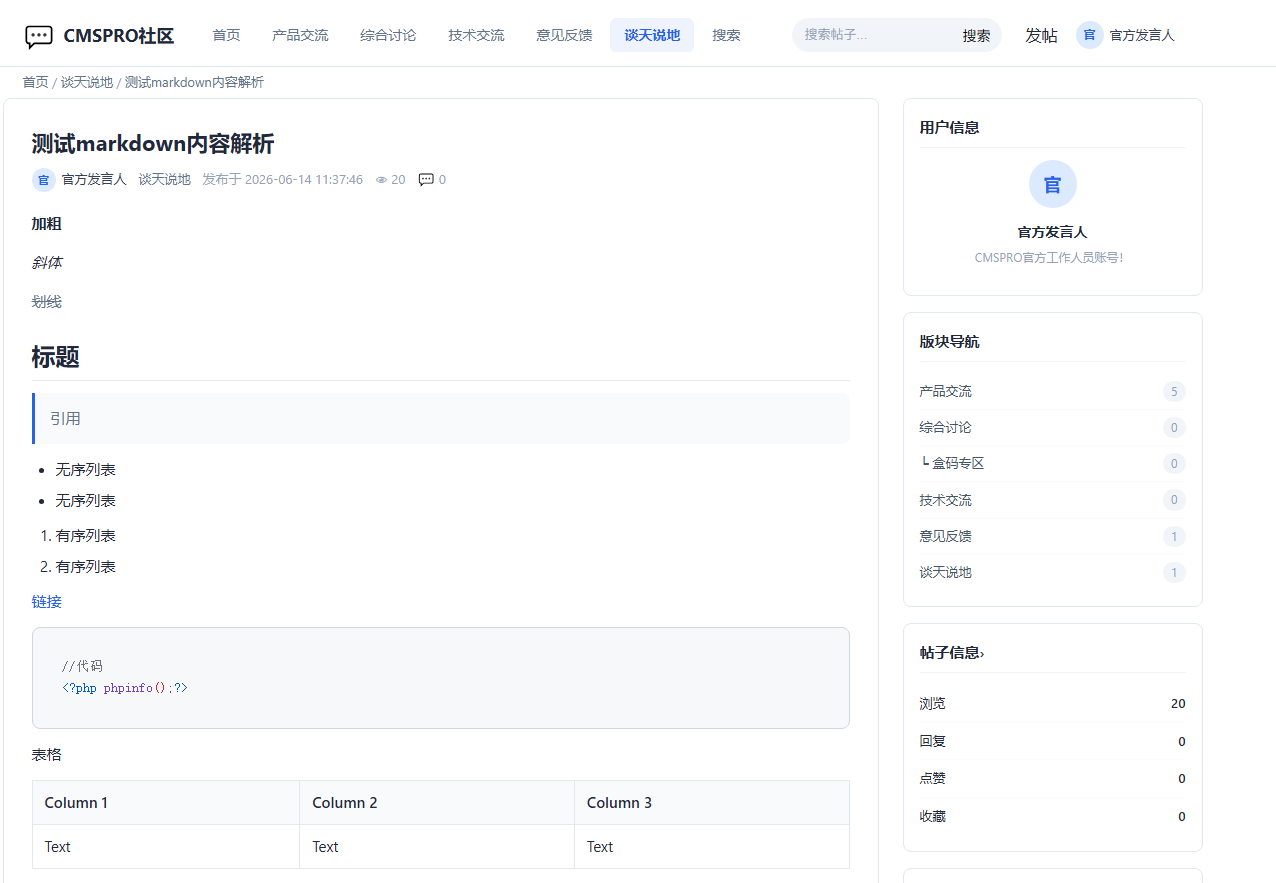Click the blue 链接 hyperlink in the post
This screenshot has width=1276, height=883.
click(47, 602)
